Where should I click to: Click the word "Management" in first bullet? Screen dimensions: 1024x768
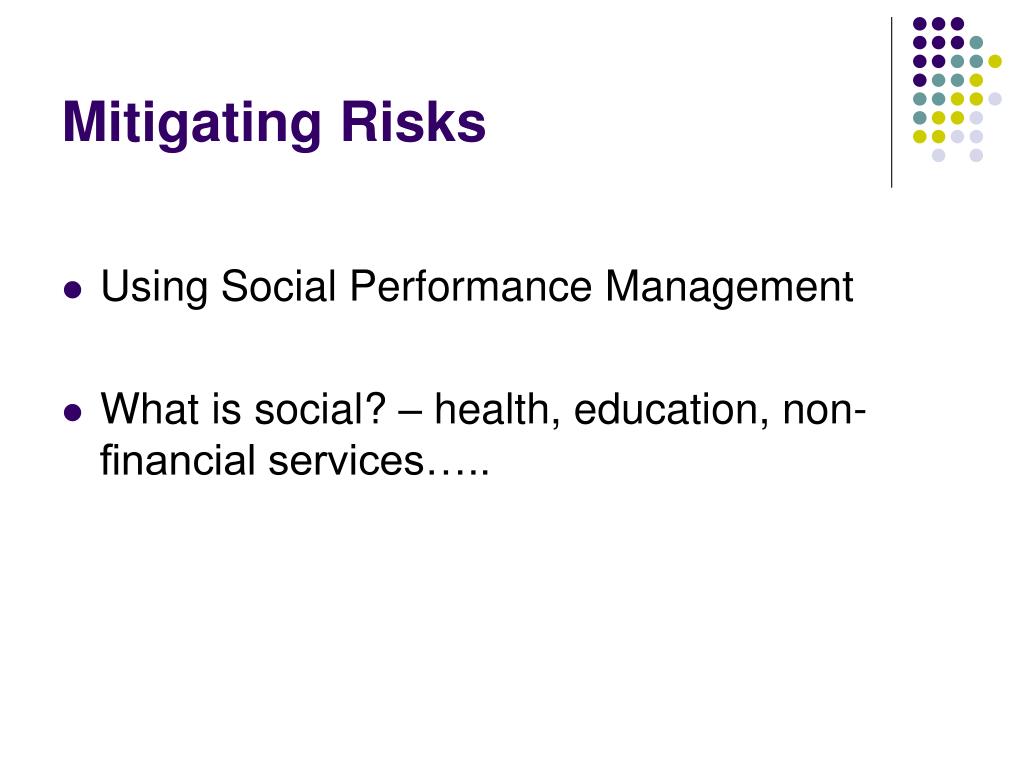(x=729, y=287)
